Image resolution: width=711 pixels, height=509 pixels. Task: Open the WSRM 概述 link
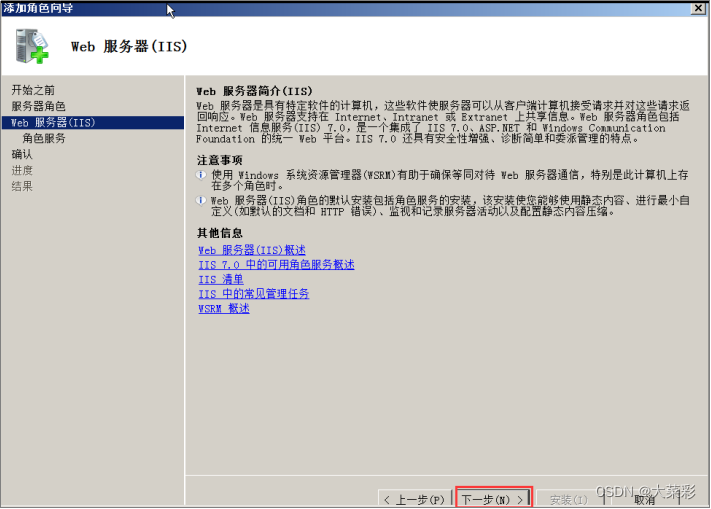(x=224, y=309)
